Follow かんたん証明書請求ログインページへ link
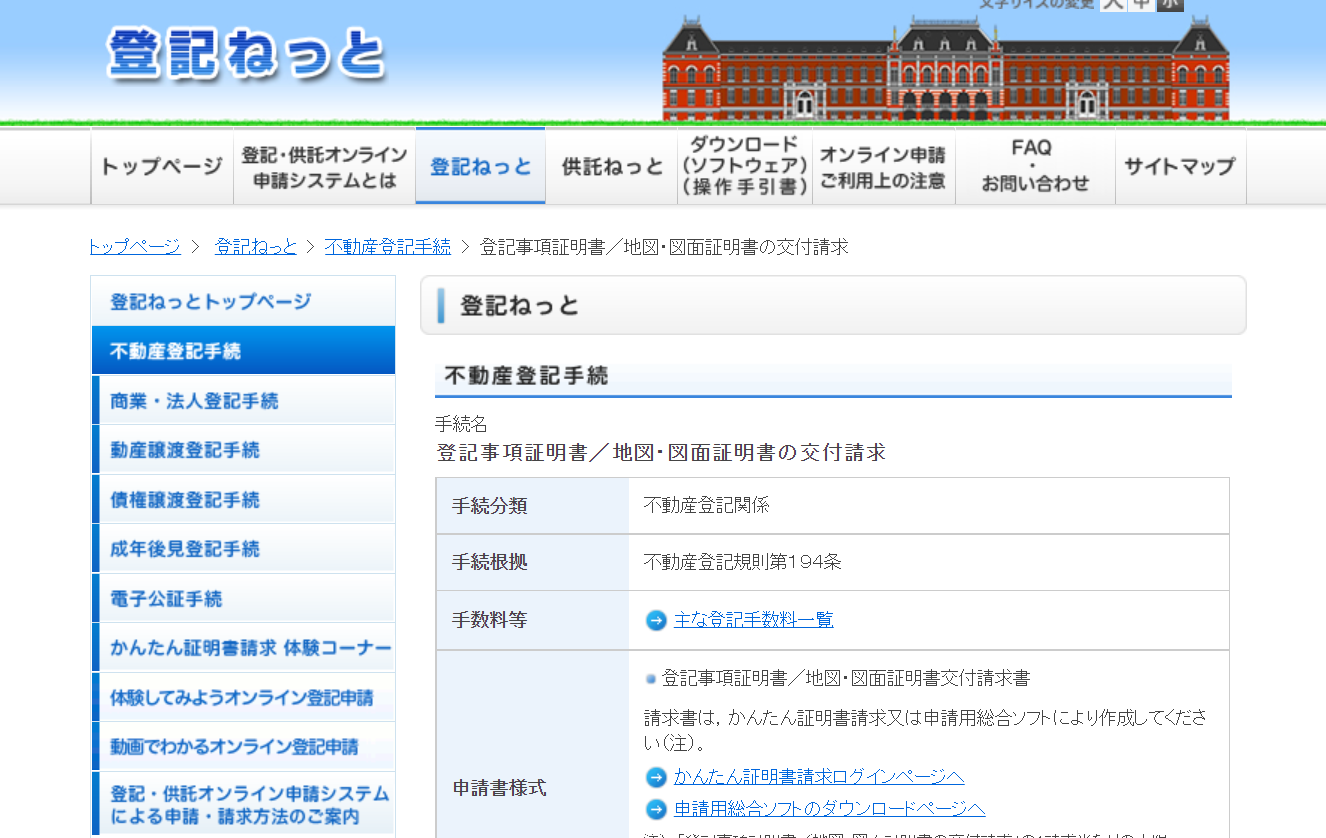The image size is (1326, 838). point(818,777)
